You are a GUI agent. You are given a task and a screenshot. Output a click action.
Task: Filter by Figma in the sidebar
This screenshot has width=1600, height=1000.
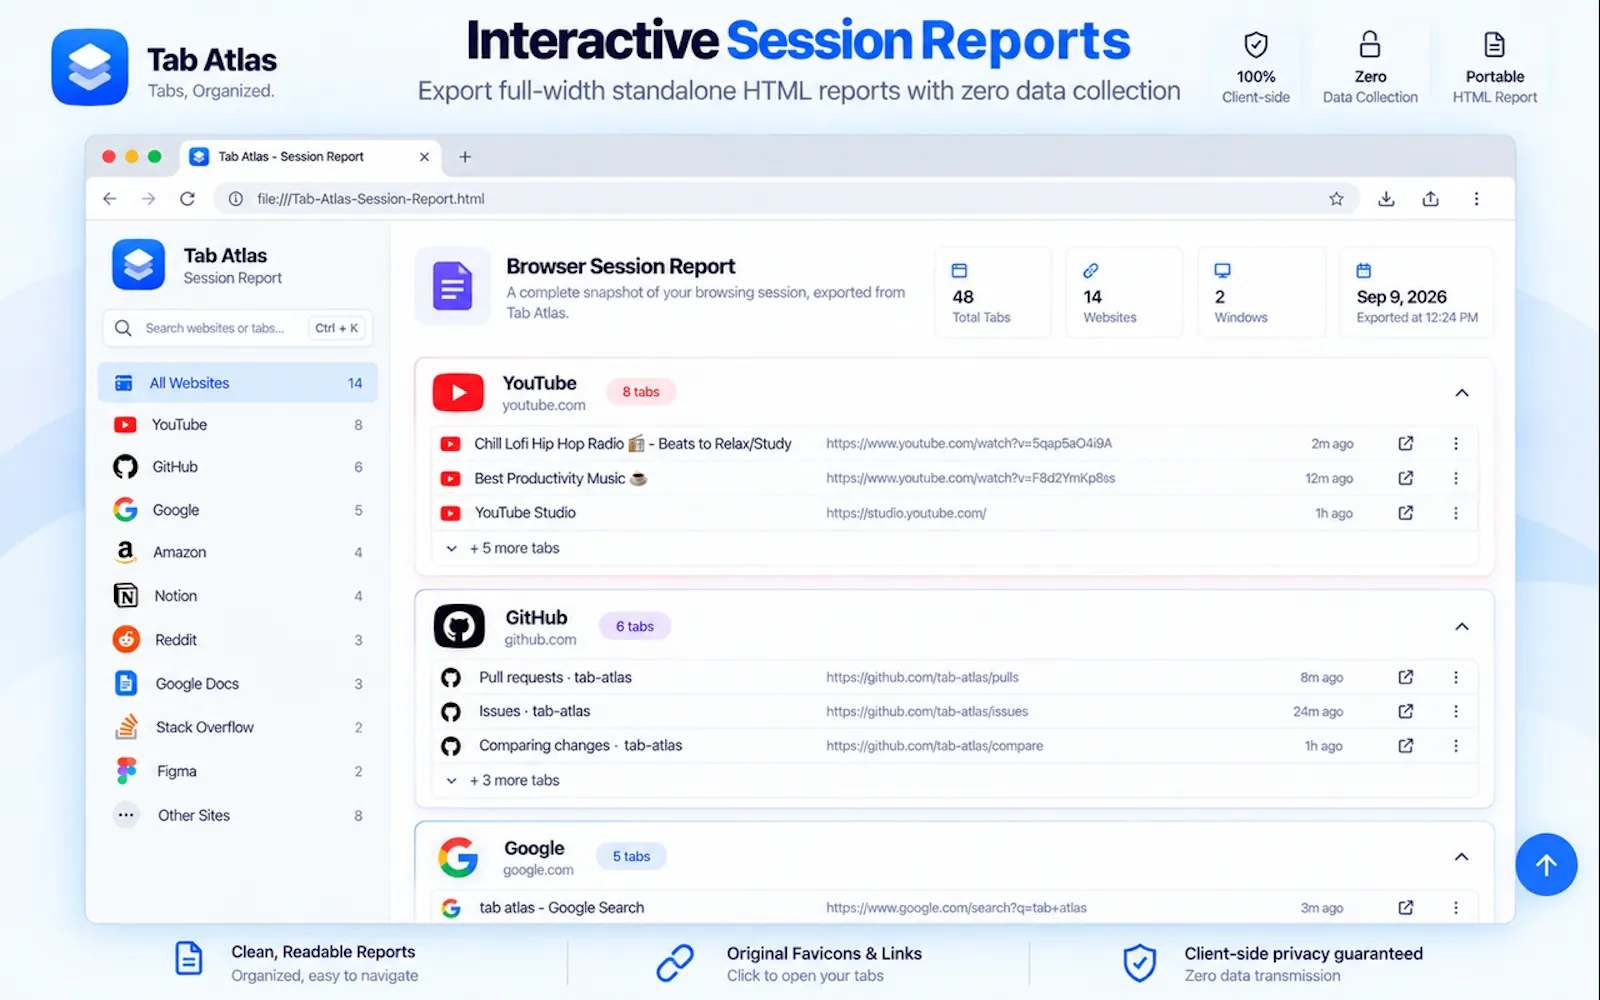[x=238, y=771]
